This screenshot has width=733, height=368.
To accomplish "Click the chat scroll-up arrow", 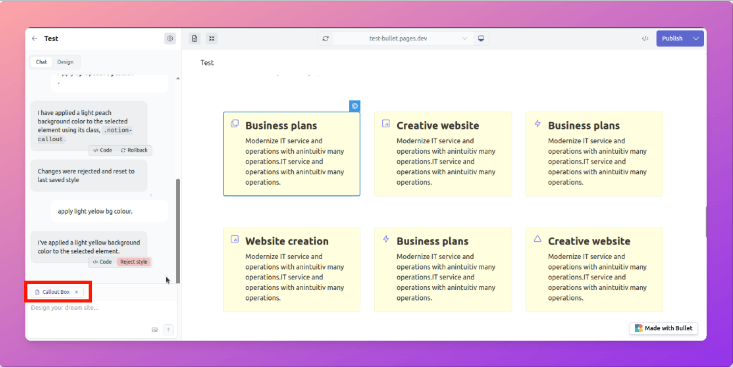I will click(x=178, y=79).
